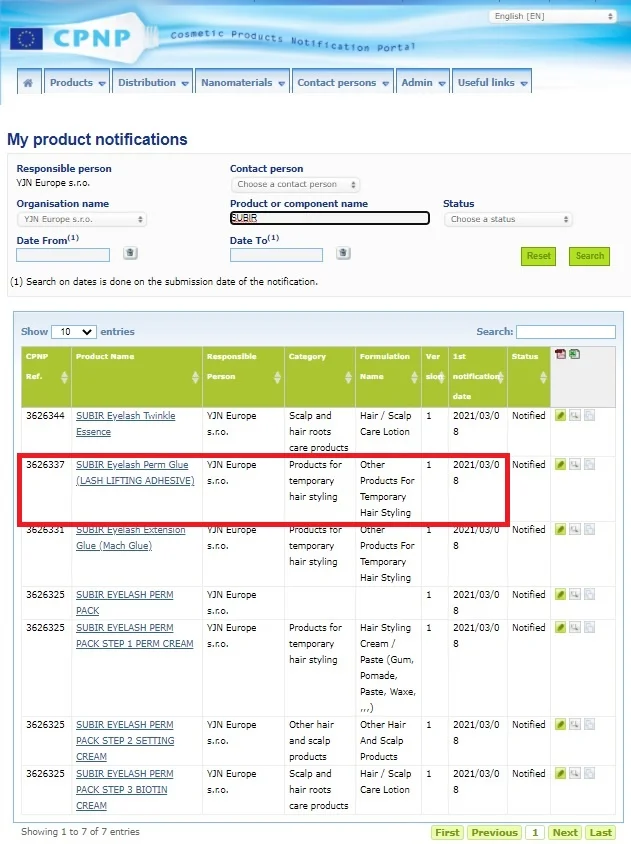Screen dimensions: 631x844
Task: View details of STEP 1 PERM CREAM
Action: [x=575, y=628]
